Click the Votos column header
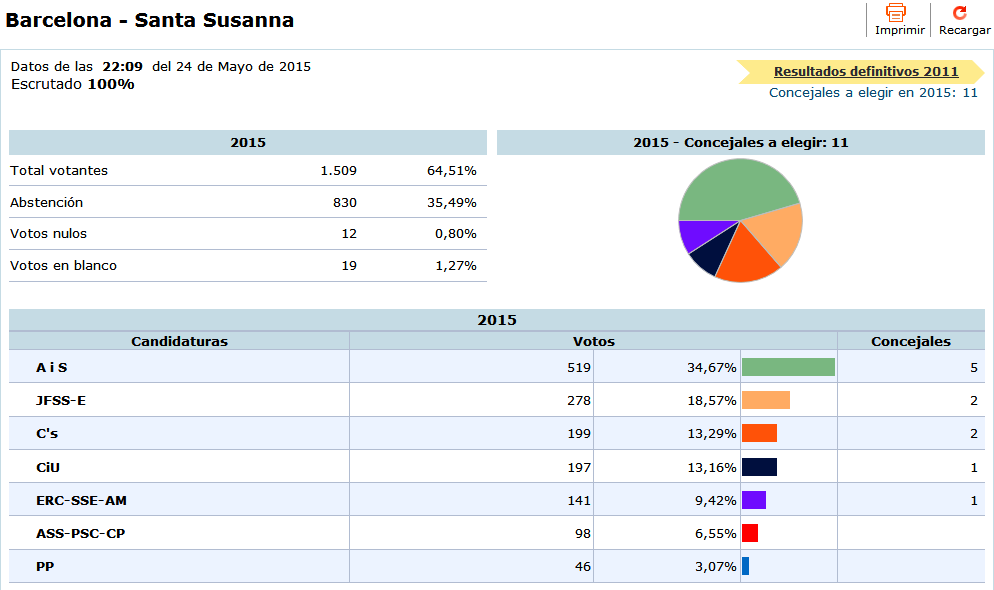The height and width of the screenshot is (590, 994). [x=593, y=341]
